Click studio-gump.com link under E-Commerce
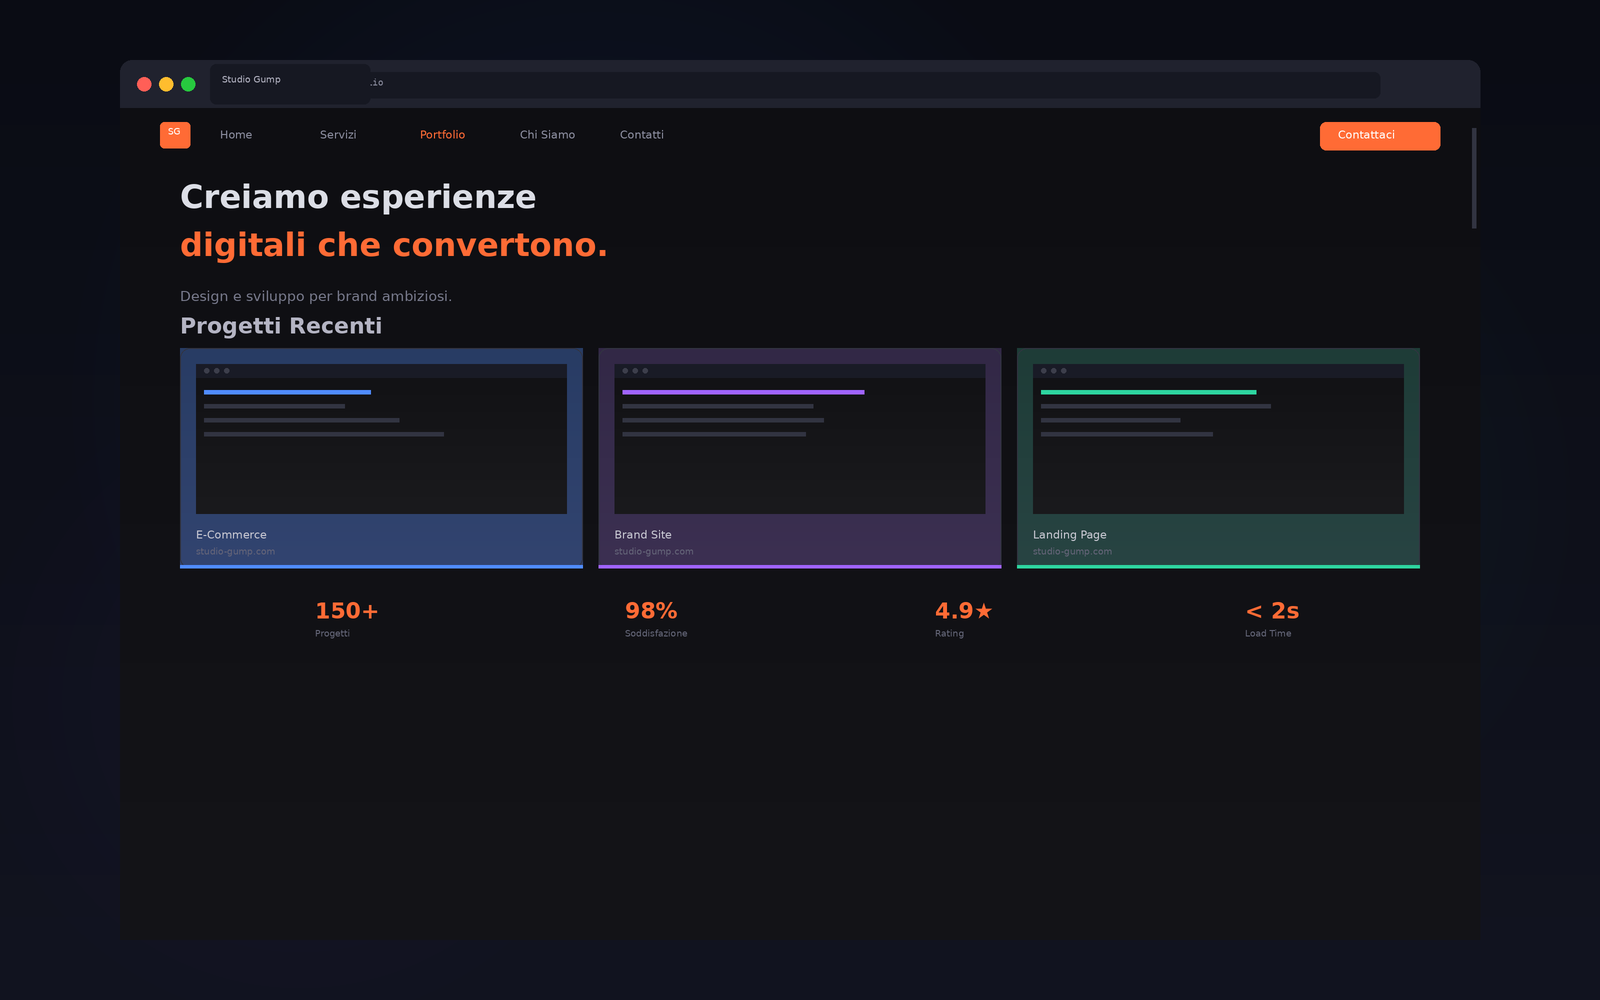Viewport: 1600px width, 1000px height. pos(235,552)
